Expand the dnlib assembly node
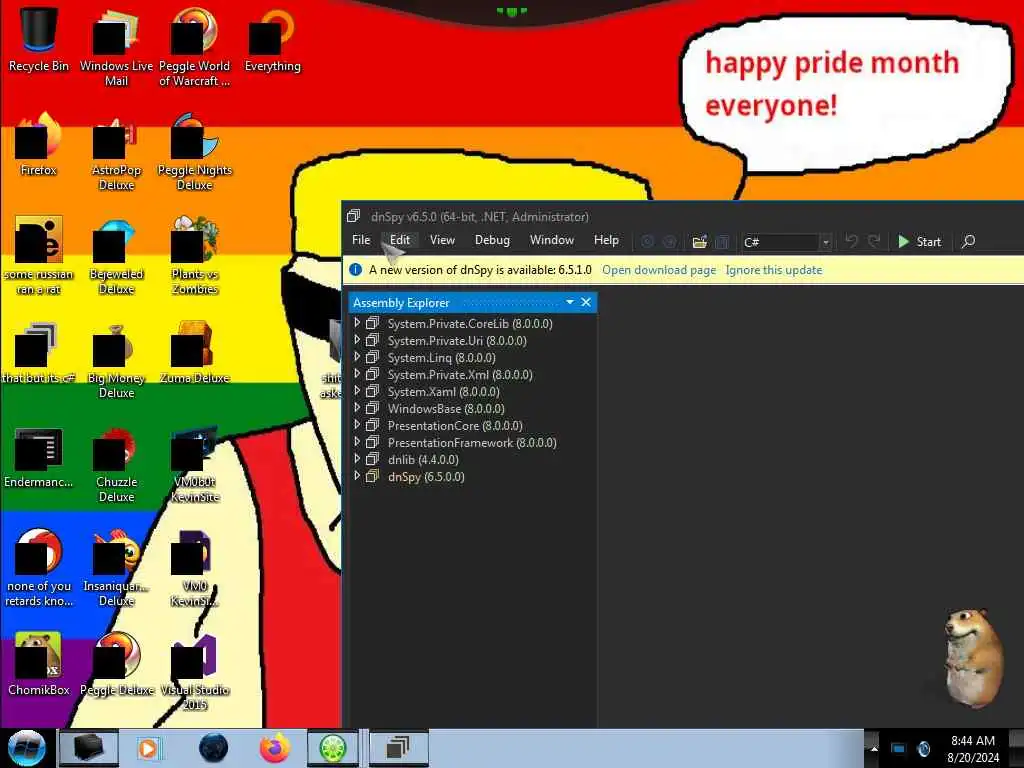Viewport: 1024px width, 768px height. [x=357, y=458]
